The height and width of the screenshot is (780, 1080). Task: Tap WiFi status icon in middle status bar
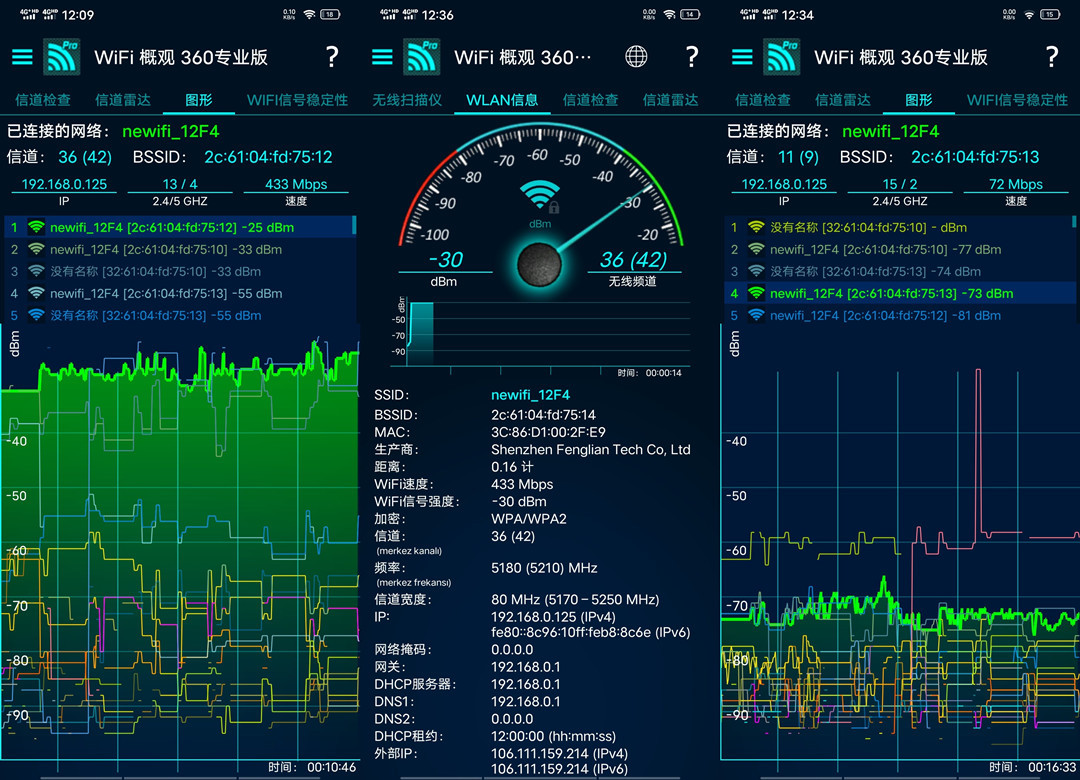[669, 14]
